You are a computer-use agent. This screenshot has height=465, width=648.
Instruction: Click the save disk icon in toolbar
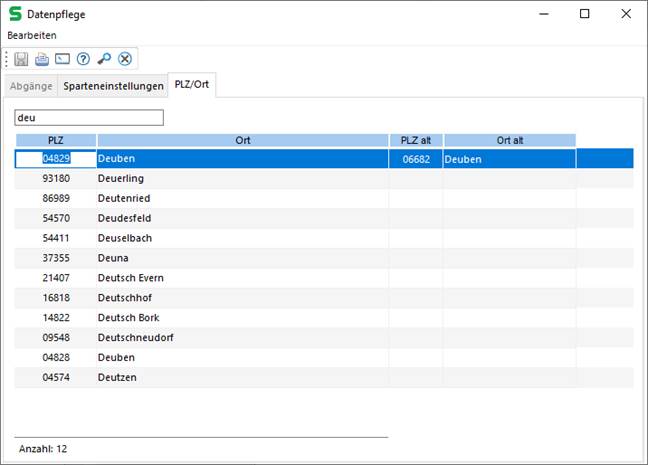click(x=21, y=59)
